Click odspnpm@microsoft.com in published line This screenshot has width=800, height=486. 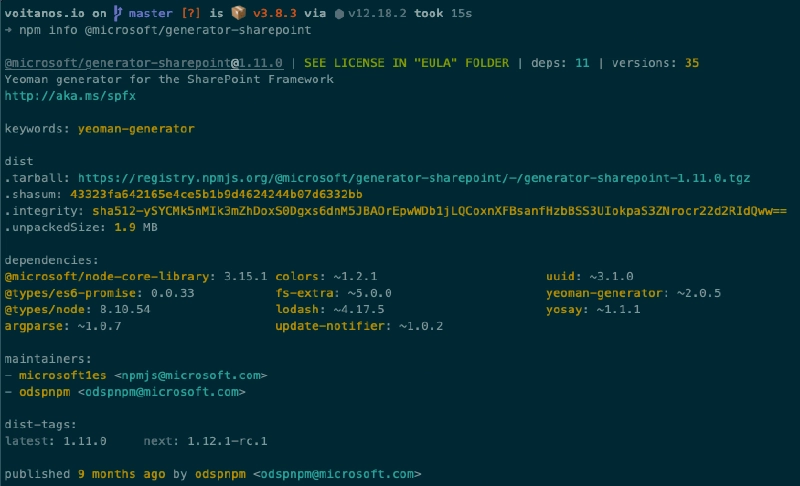point(337,474)
